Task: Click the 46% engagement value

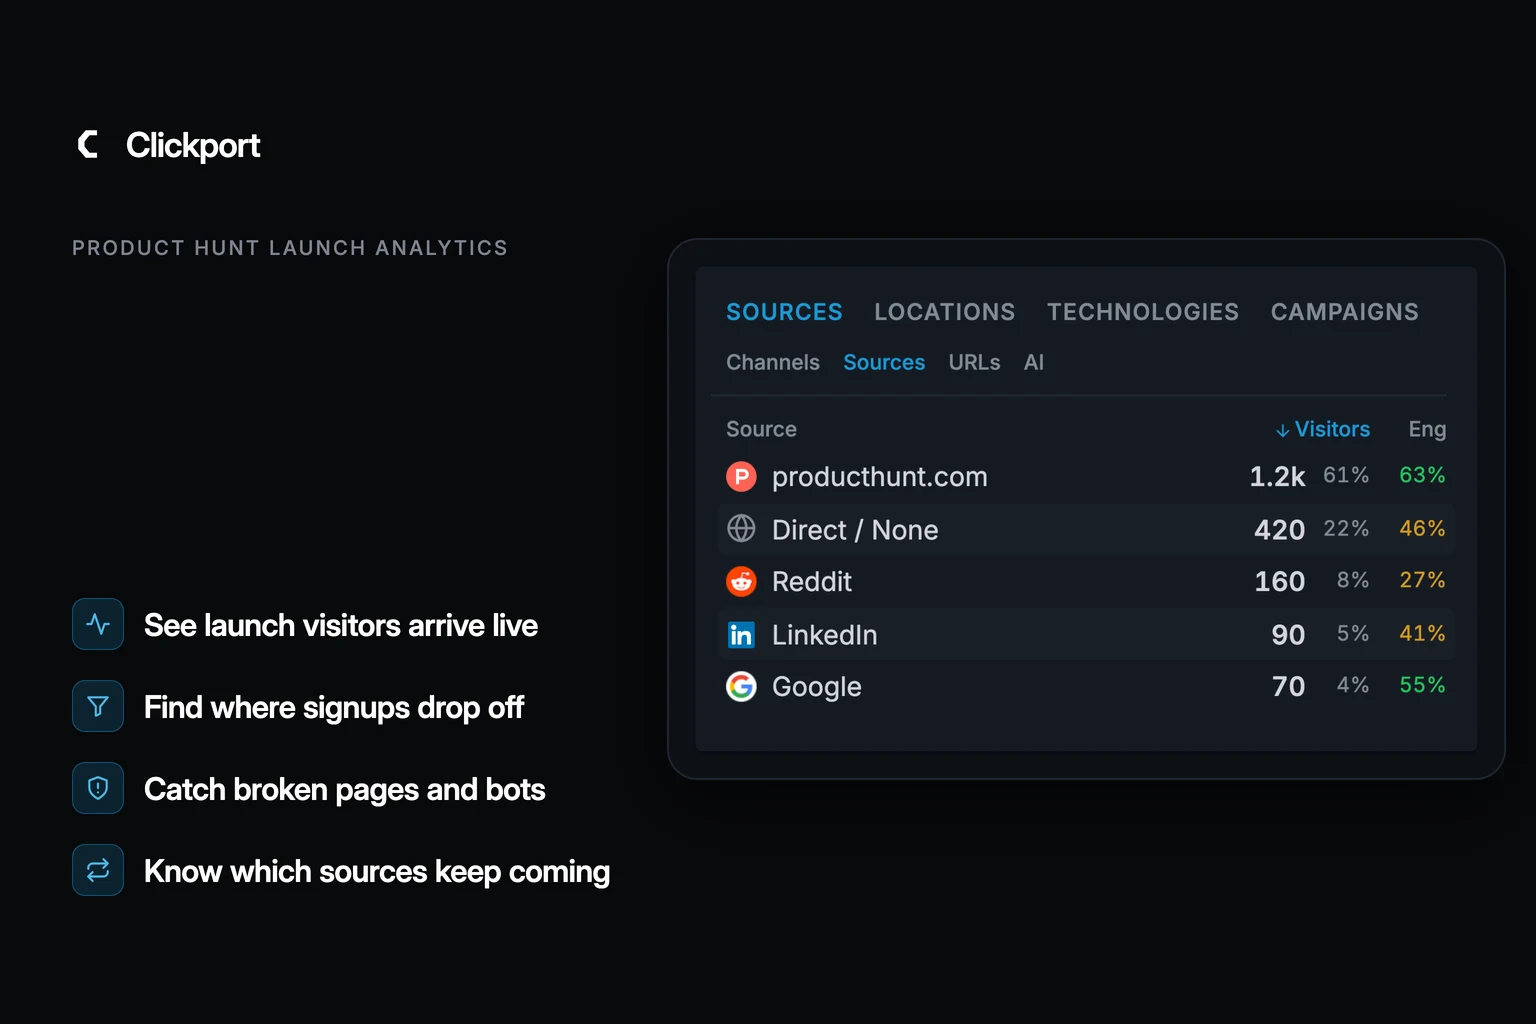Action: [1422, 528]
